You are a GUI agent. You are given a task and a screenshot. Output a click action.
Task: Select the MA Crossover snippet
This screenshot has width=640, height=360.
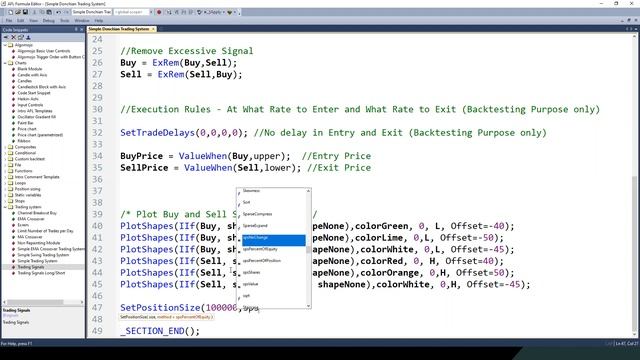click(x=30, y=237)
